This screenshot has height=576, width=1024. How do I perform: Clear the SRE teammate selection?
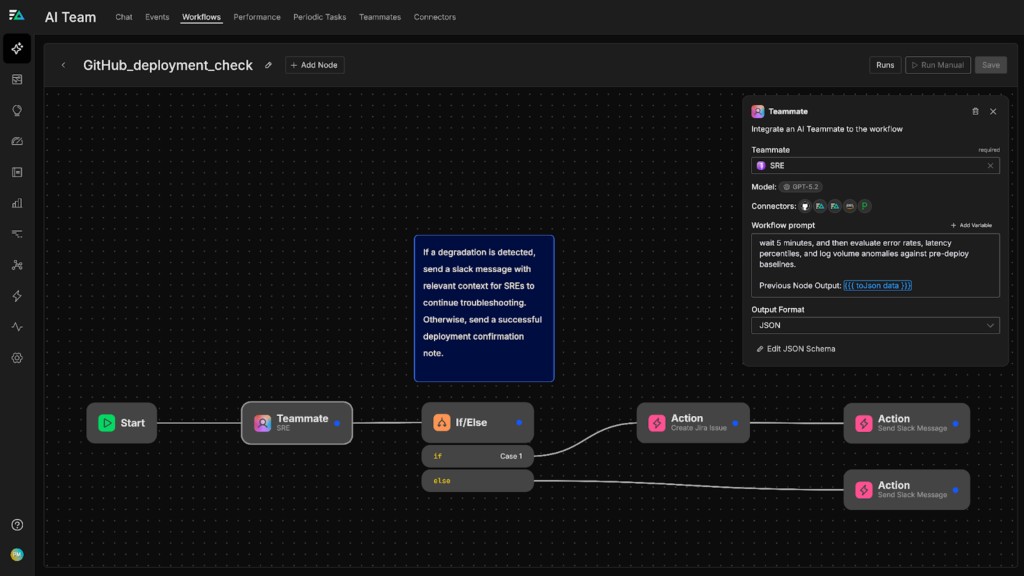pyautogui.click(x=990, y=166)
